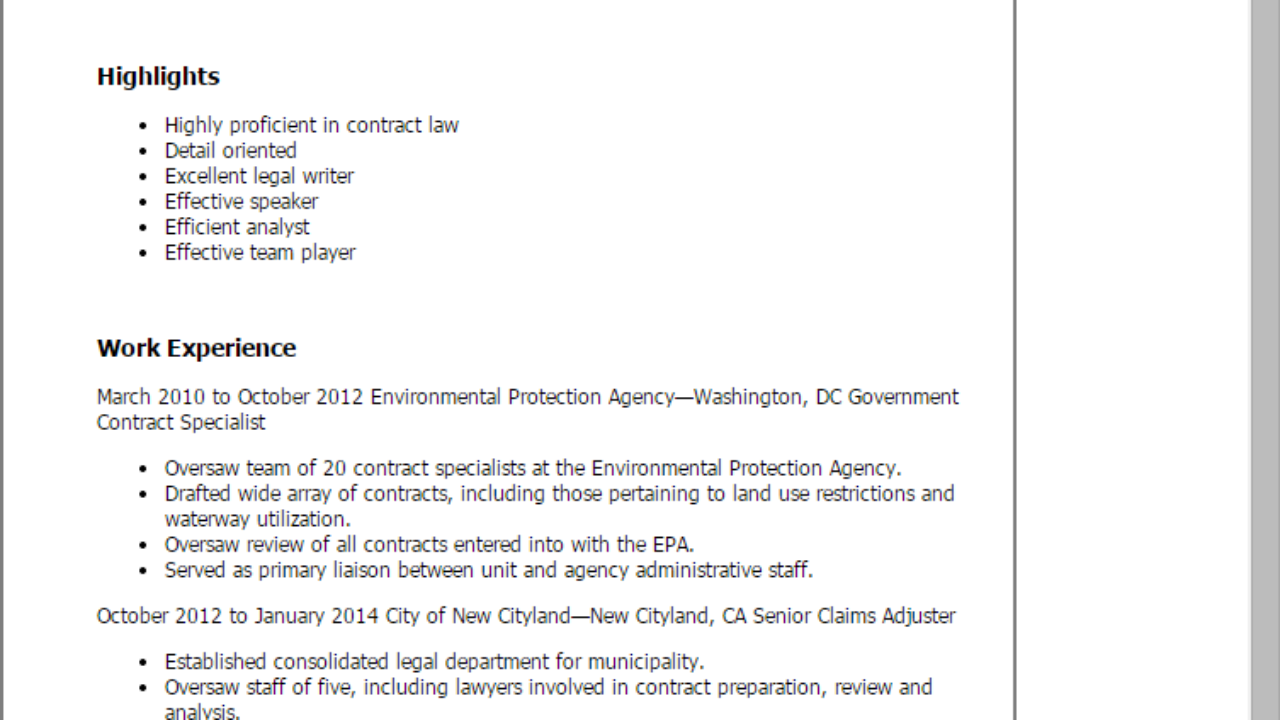Screen dimensions: 1280x720
Task: Click the 'Effective speaker' bullet item
Action: (x=241, y=201)
